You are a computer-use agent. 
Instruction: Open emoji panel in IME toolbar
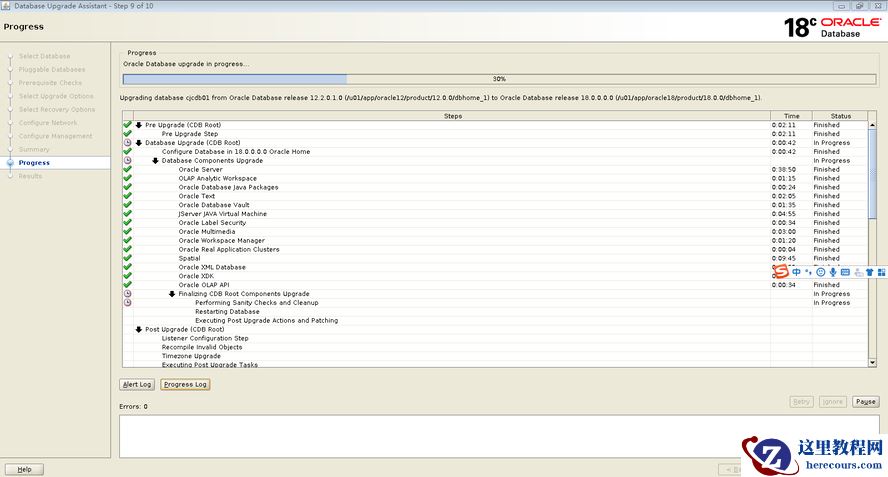coord(821,272)
